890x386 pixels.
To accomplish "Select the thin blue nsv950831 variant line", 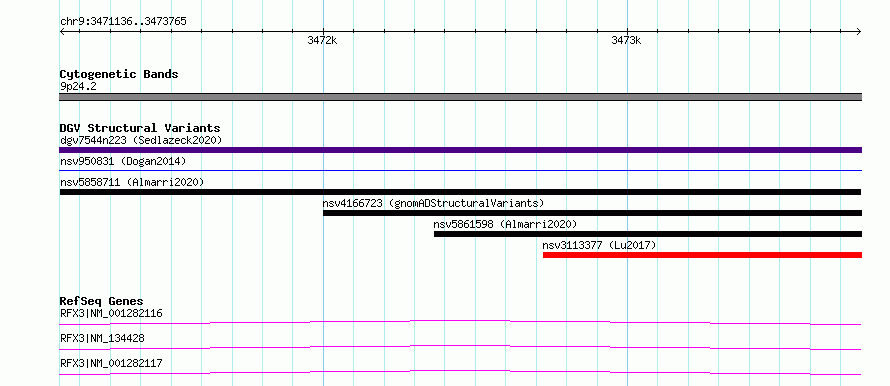I will click(x=460, y=170).
